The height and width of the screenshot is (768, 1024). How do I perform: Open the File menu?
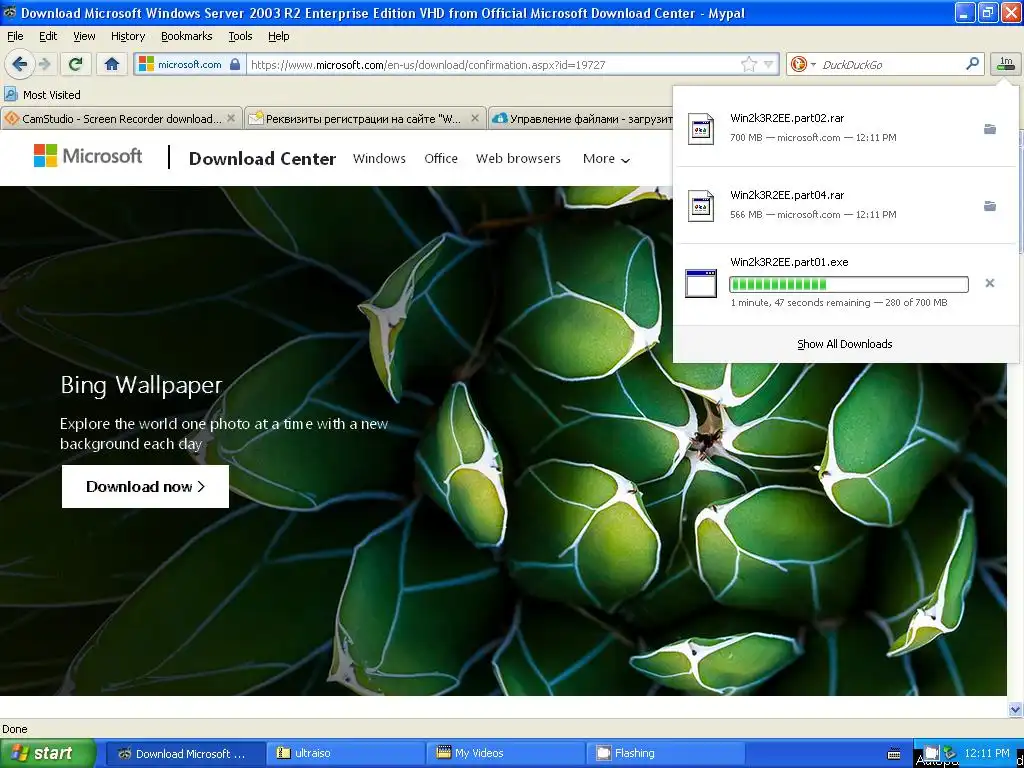coord(15,36)
